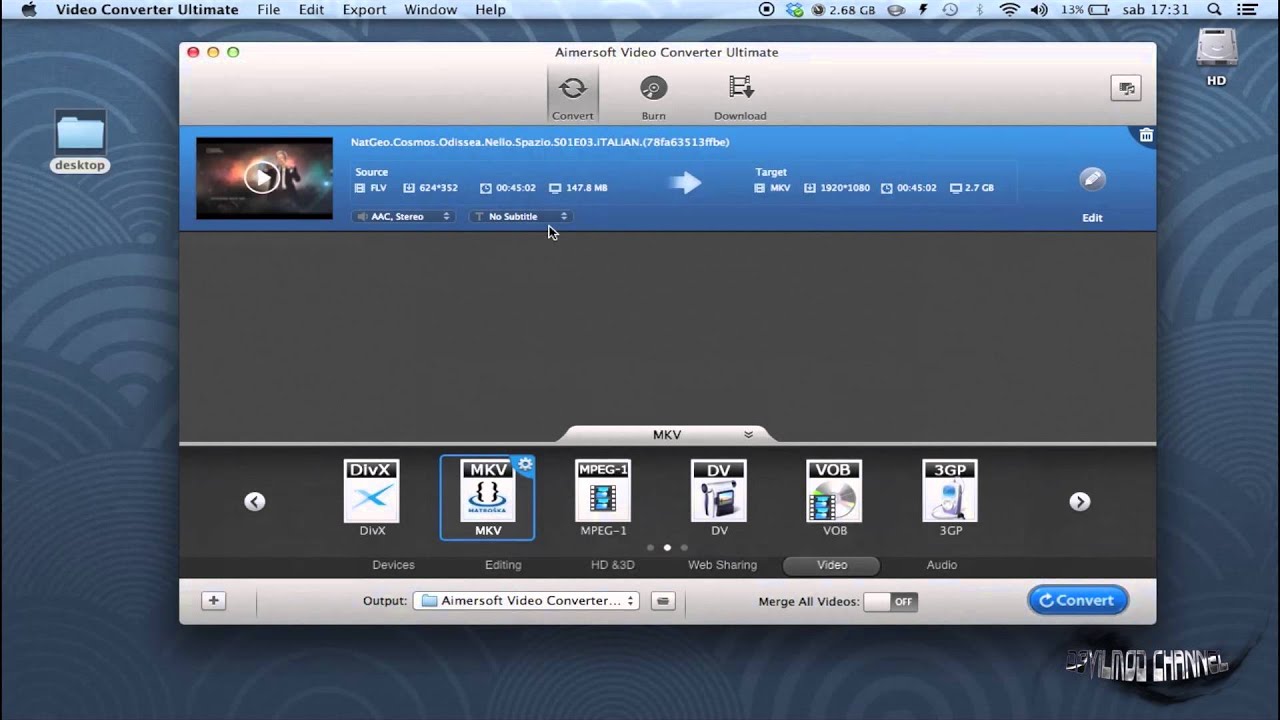Go to previous formats with left arrow
The height and width of the screenshot is (720, 1280).
(255, 502)
